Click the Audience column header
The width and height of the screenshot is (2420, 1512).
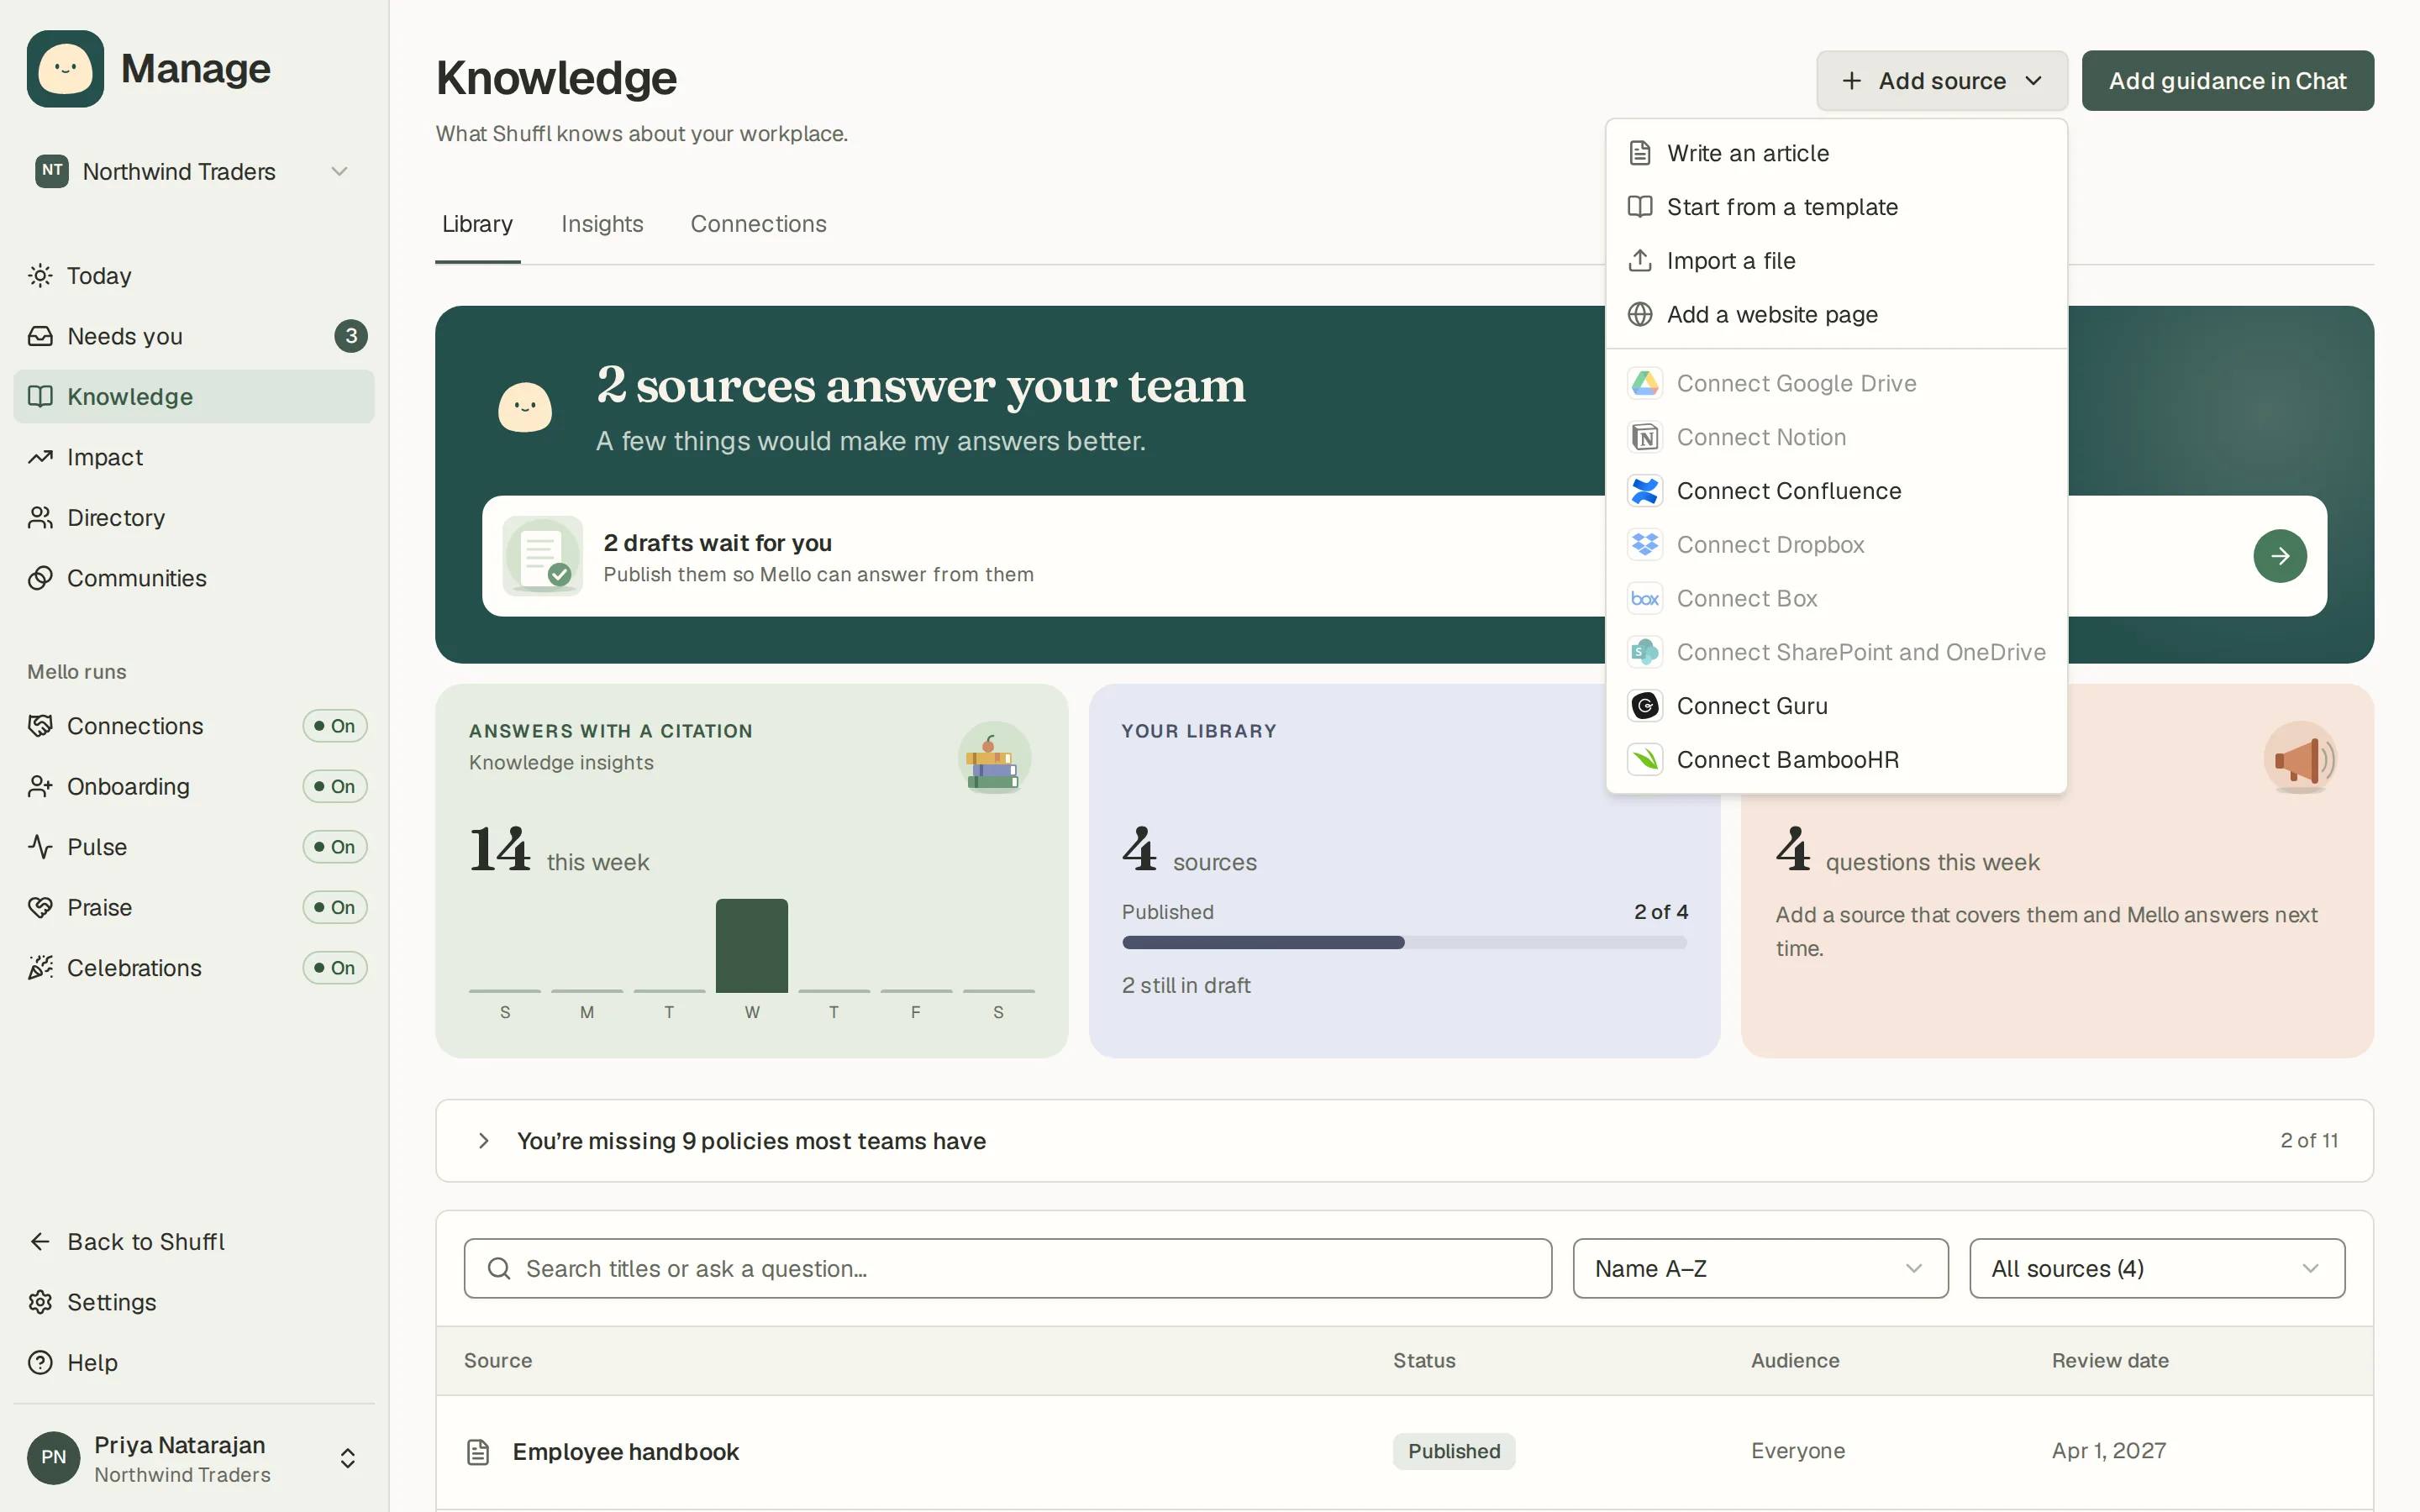click(1795, 1360)
